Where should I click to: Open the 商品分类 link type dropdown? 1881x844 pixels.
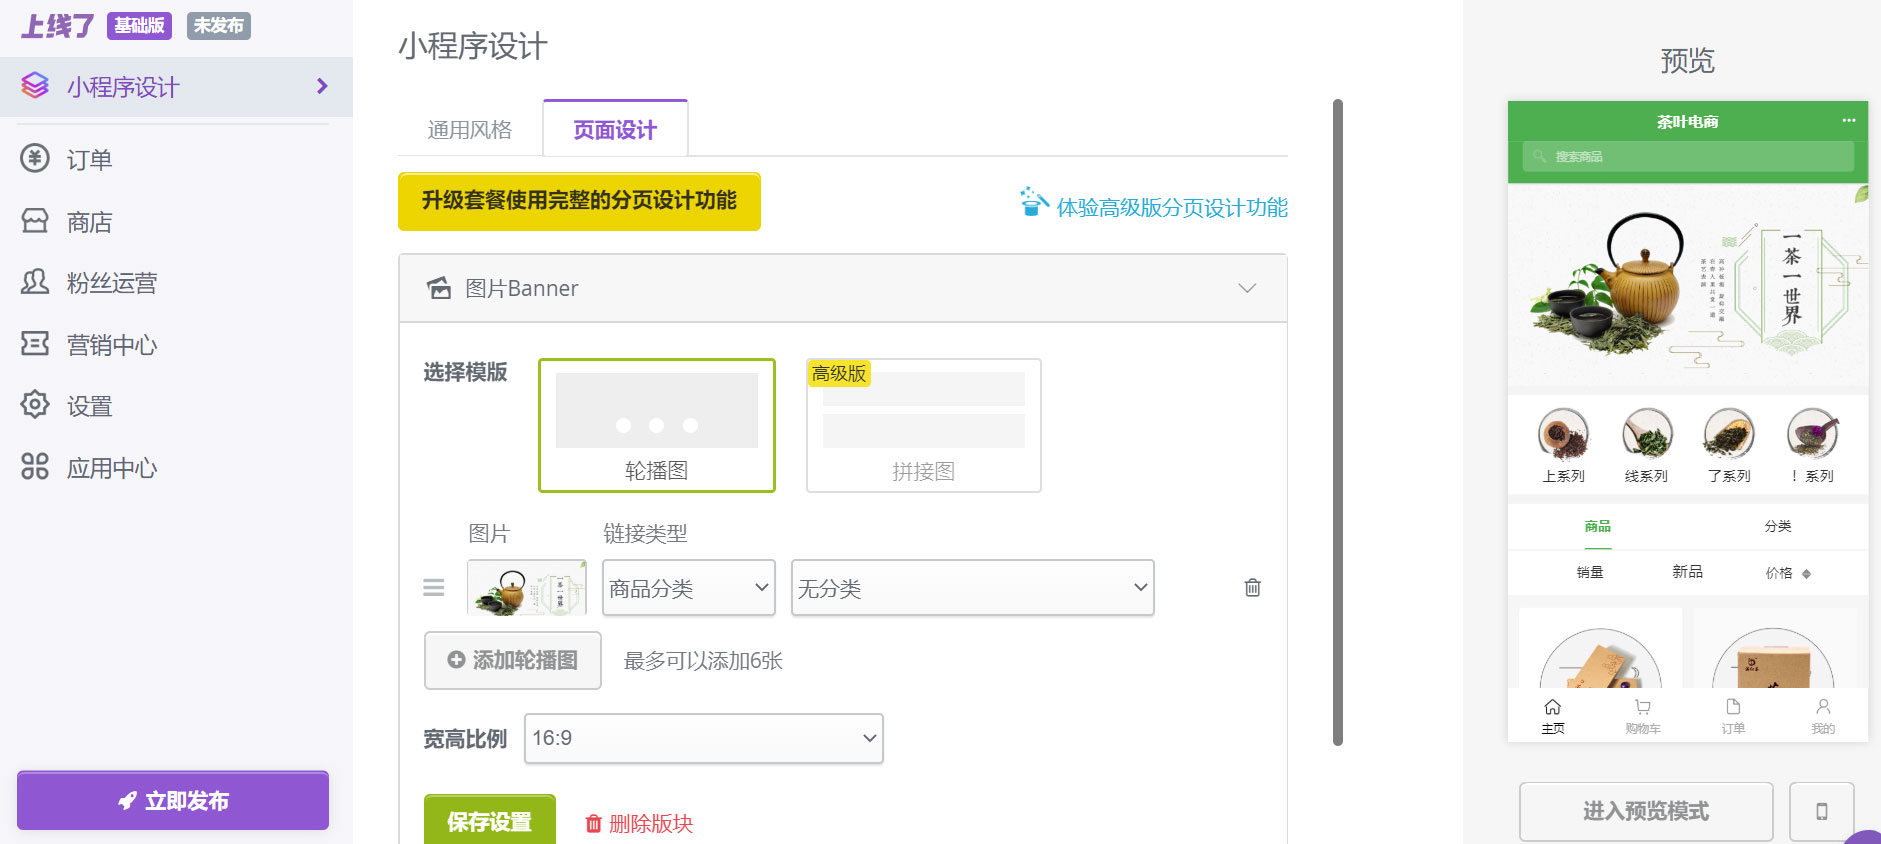[x=689, y=588]
